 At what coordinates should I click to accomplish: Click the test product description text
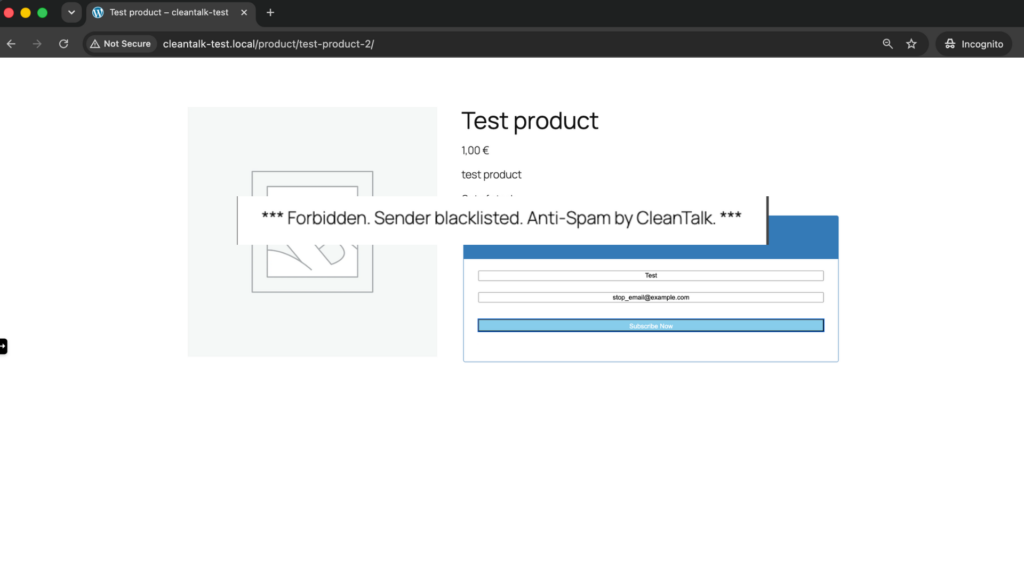[491, 174]
